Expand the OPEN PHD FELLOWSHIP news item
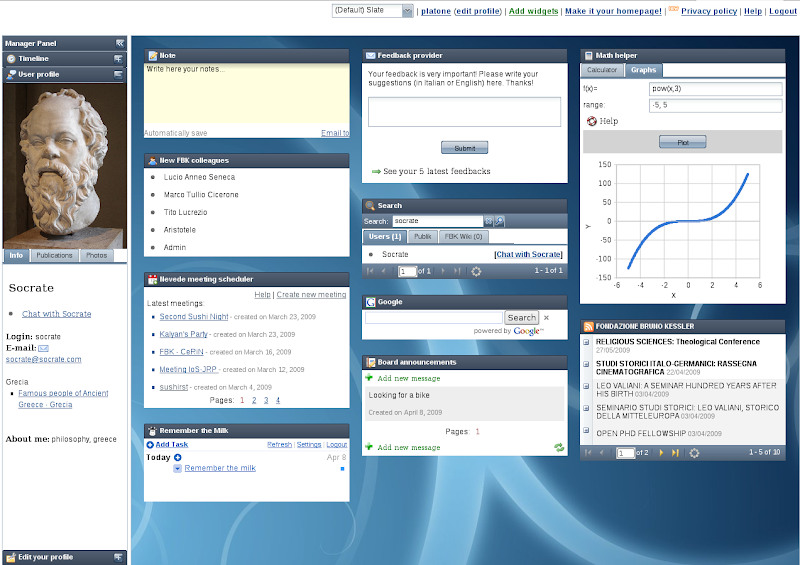Viewport: 800px width, 565px height. point(587,430)
